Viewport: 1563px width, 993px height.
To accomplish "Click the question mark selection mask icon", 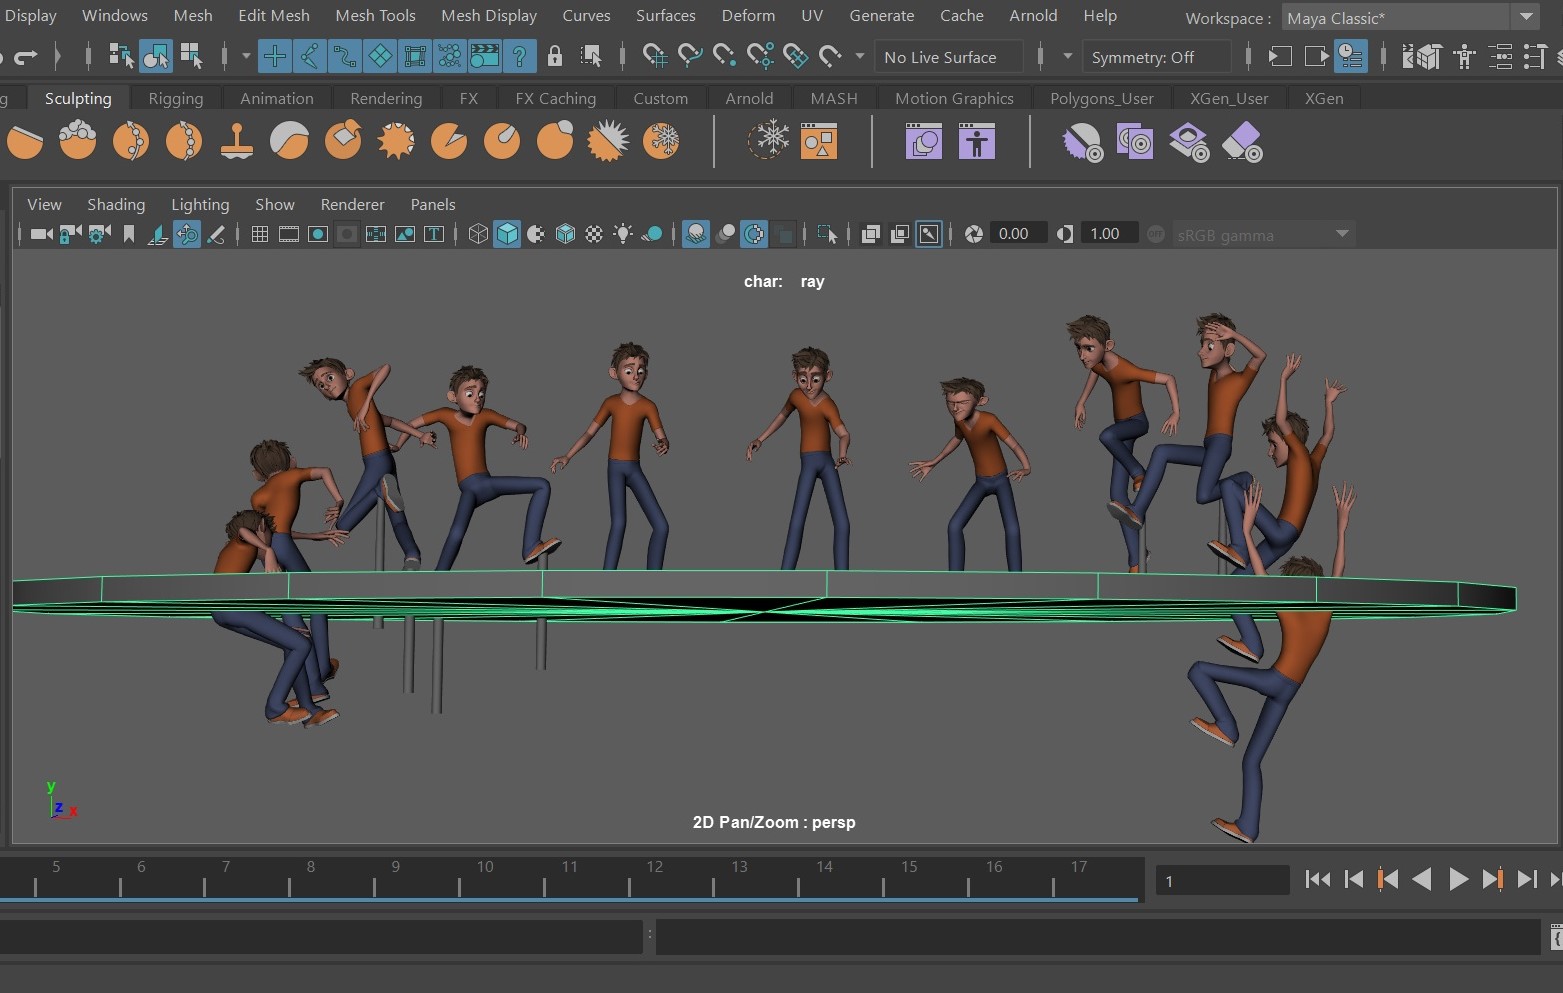I will point(519,57).
